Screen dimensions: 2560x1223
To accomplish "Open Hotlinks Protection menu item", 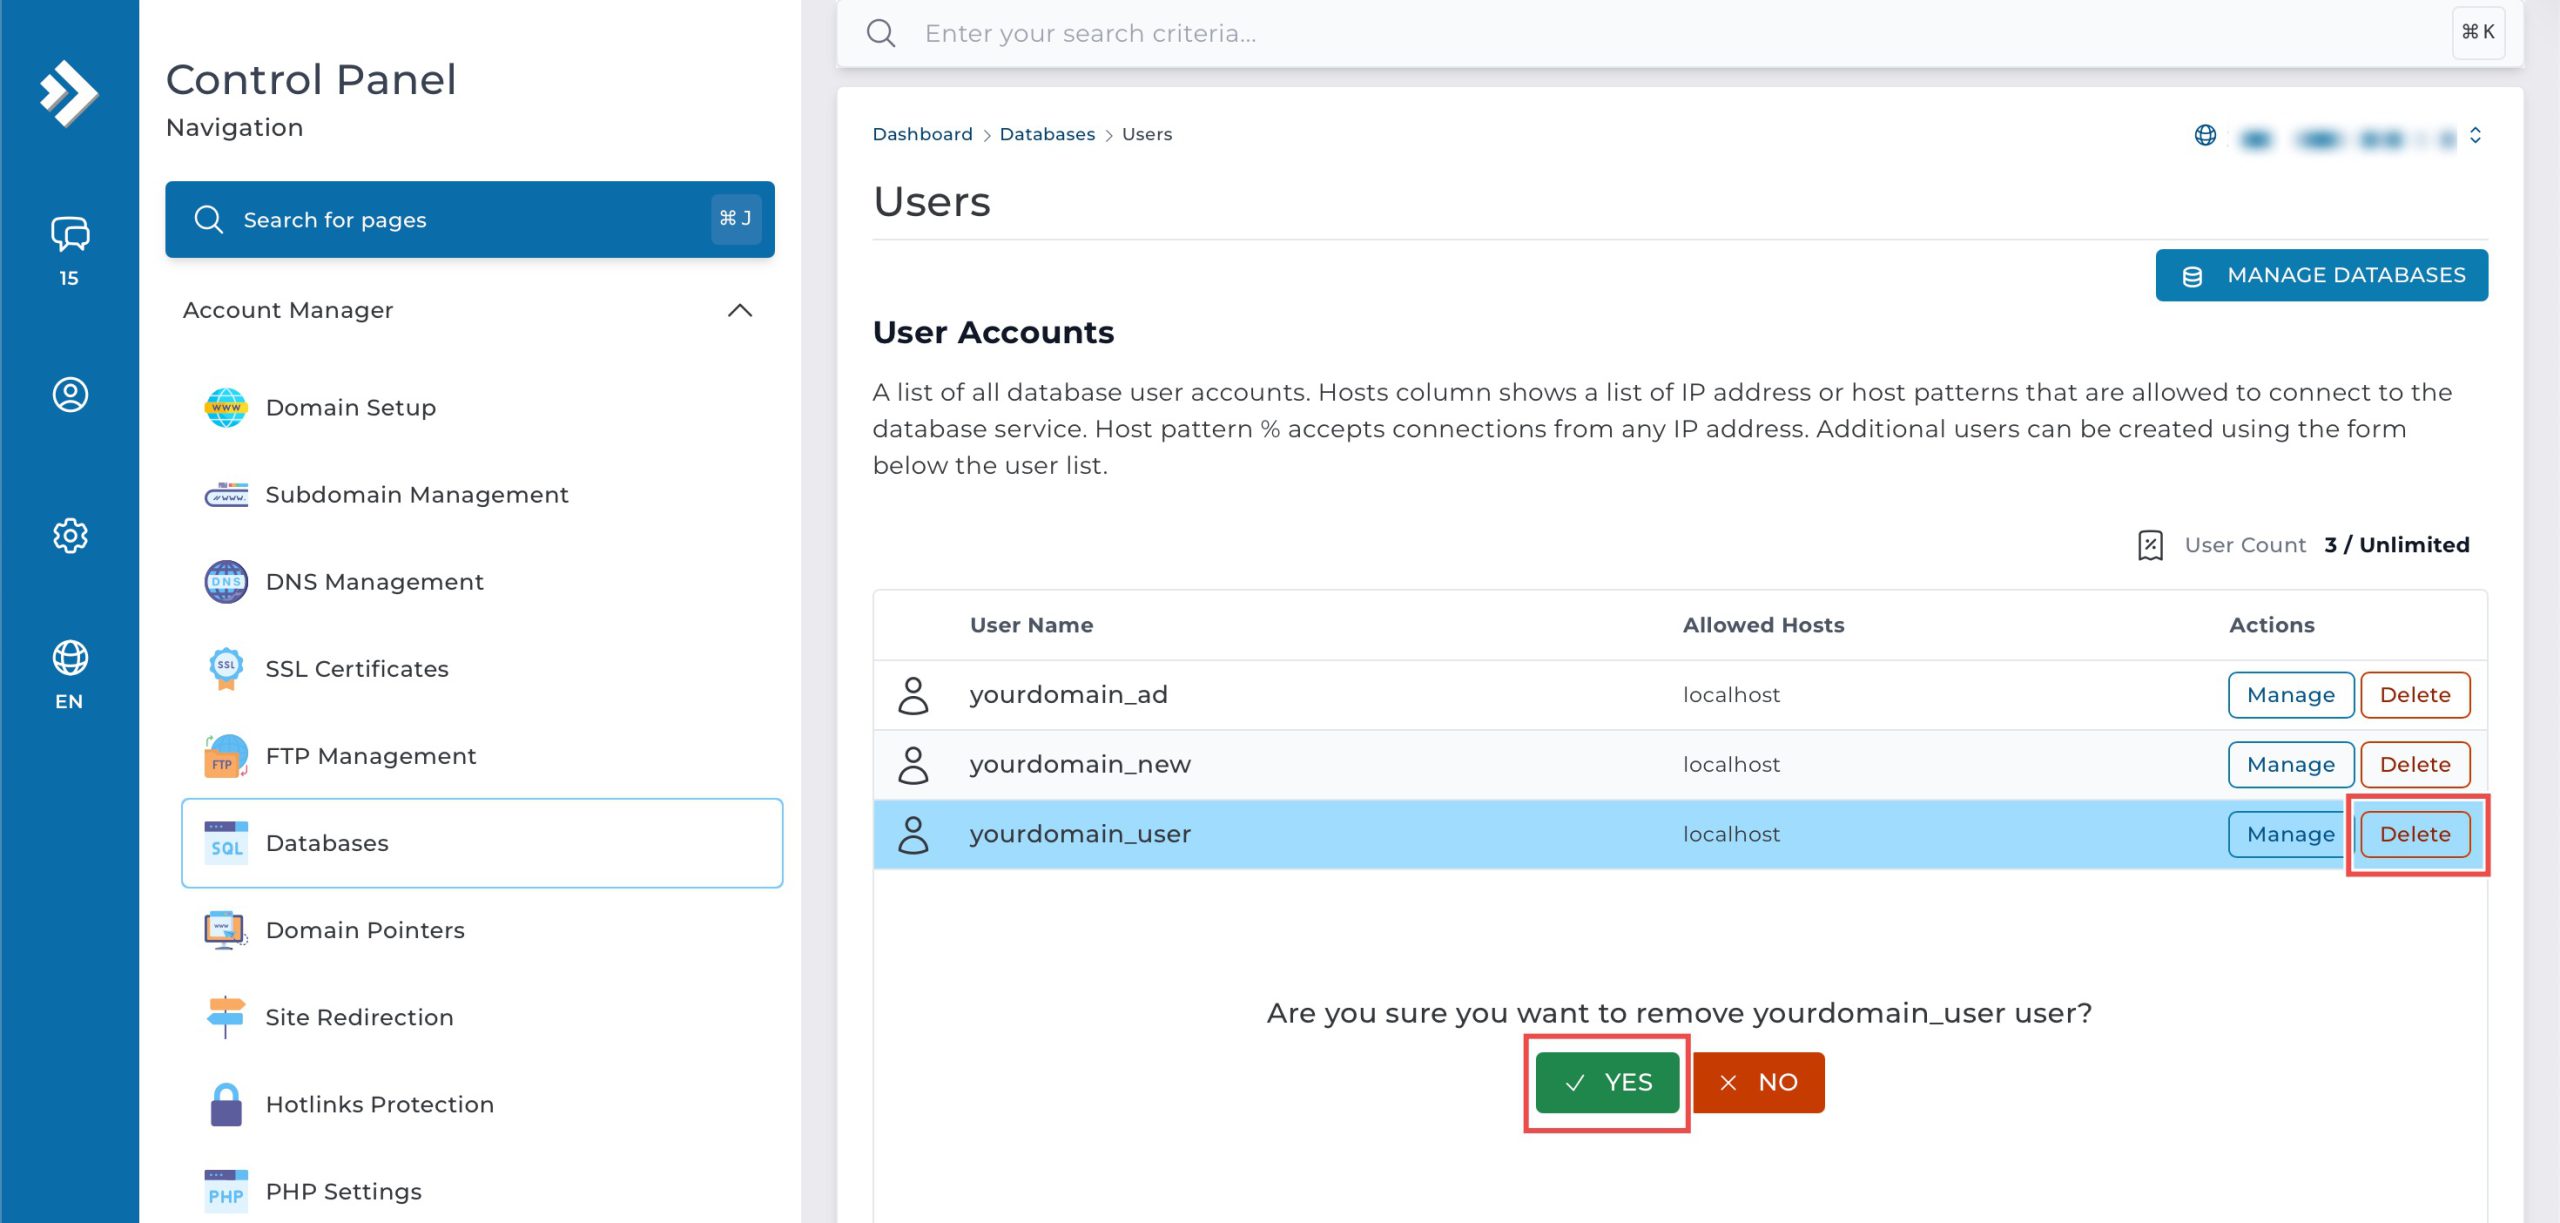I will tap(379, 1104).
